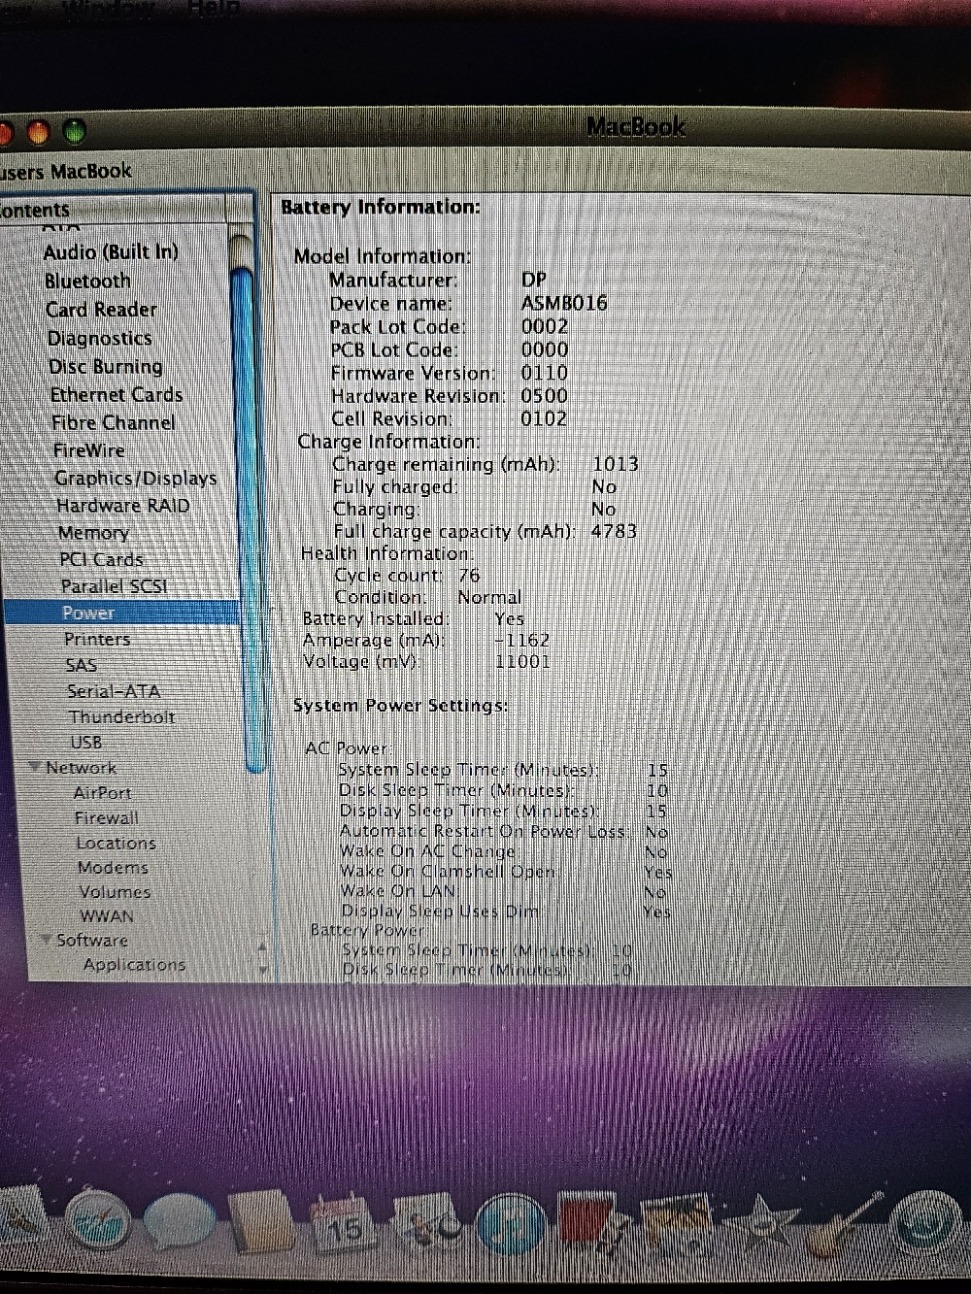Screen dimensions: 971x1294
Task: Select Audio (Built In) in sidebar
Action: pos(110,252)
